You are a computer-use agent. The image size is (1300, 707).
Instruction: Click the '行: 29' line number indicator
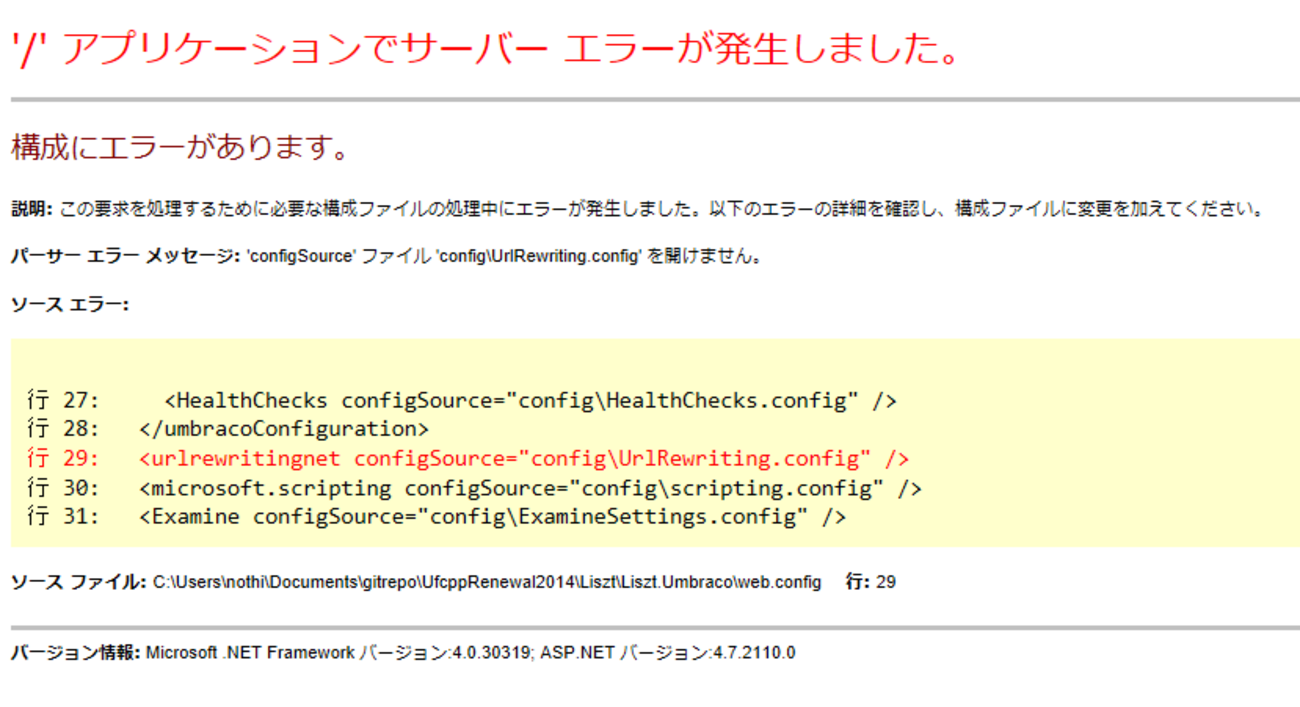click(x=870, y=582)
